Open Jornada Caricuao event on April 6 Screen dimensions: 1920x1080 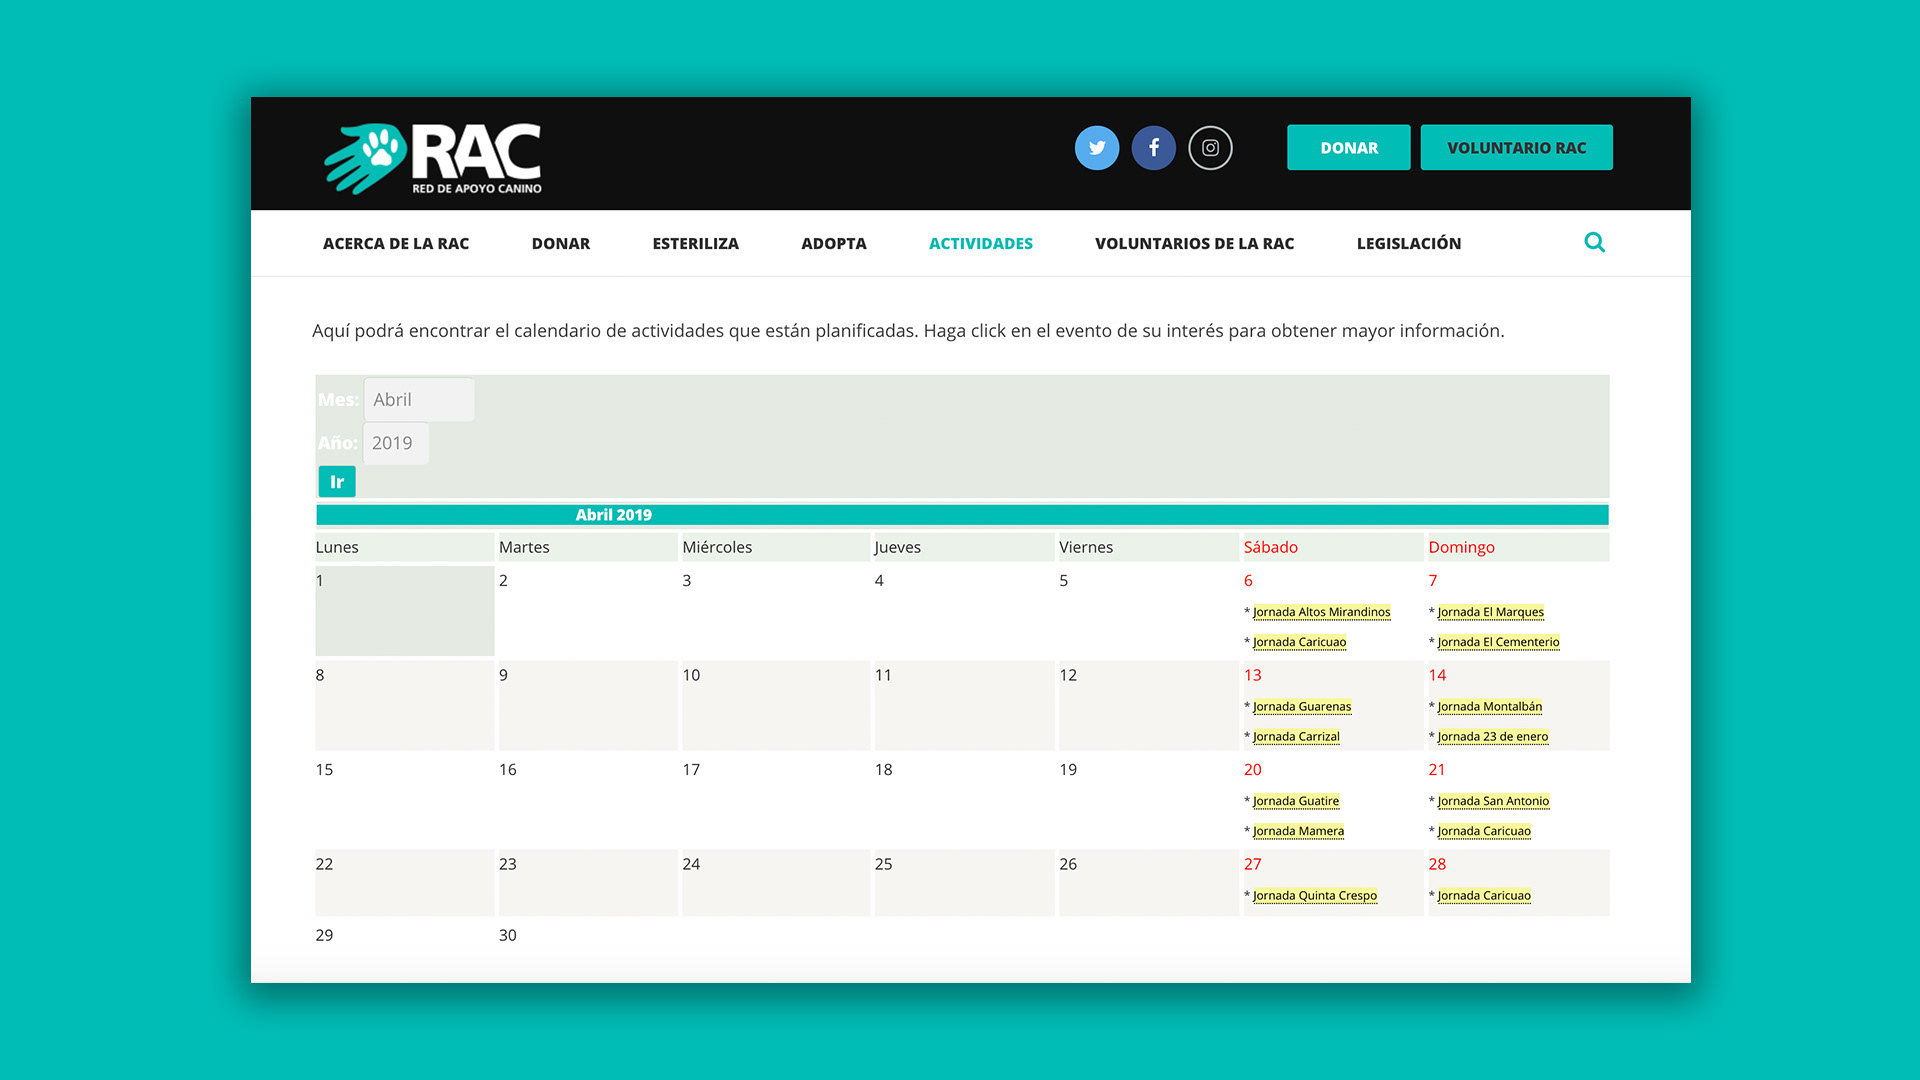(1299, 642)
